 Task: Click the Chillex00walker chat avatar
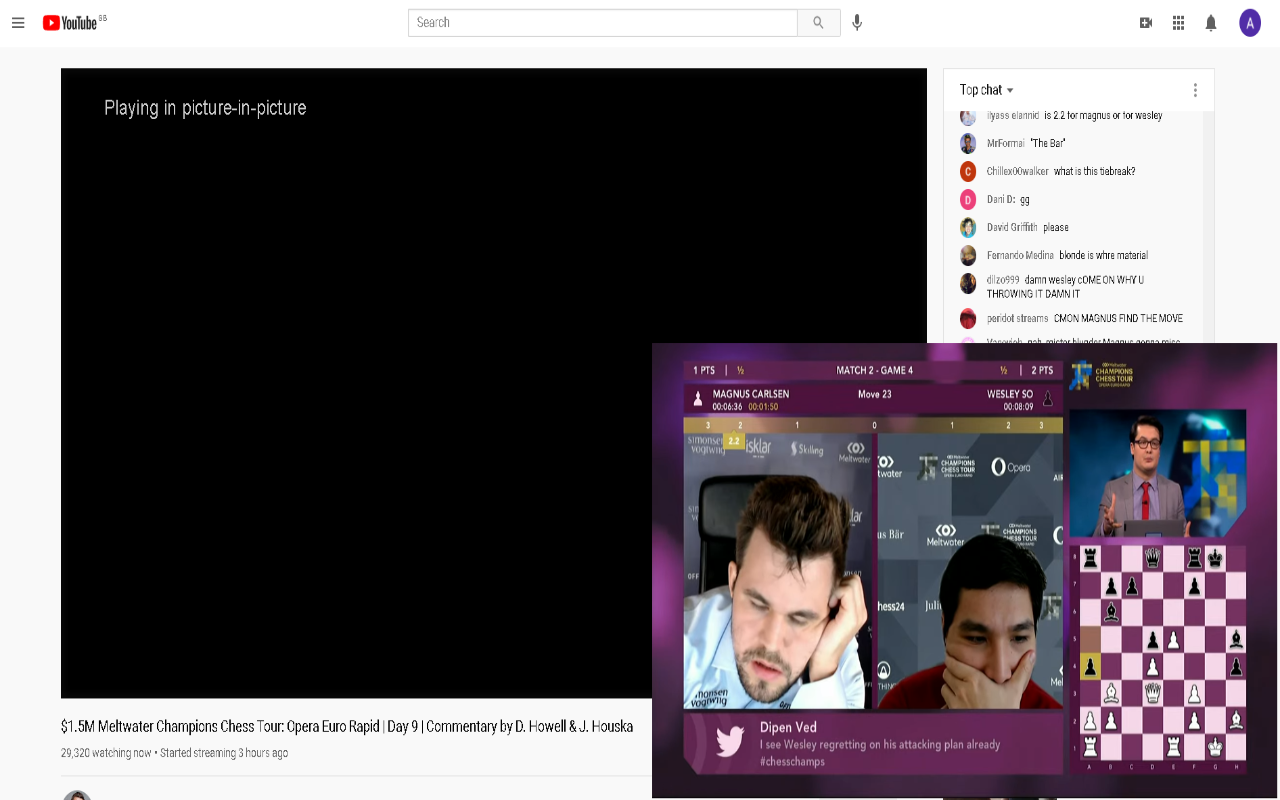[968, 171]
